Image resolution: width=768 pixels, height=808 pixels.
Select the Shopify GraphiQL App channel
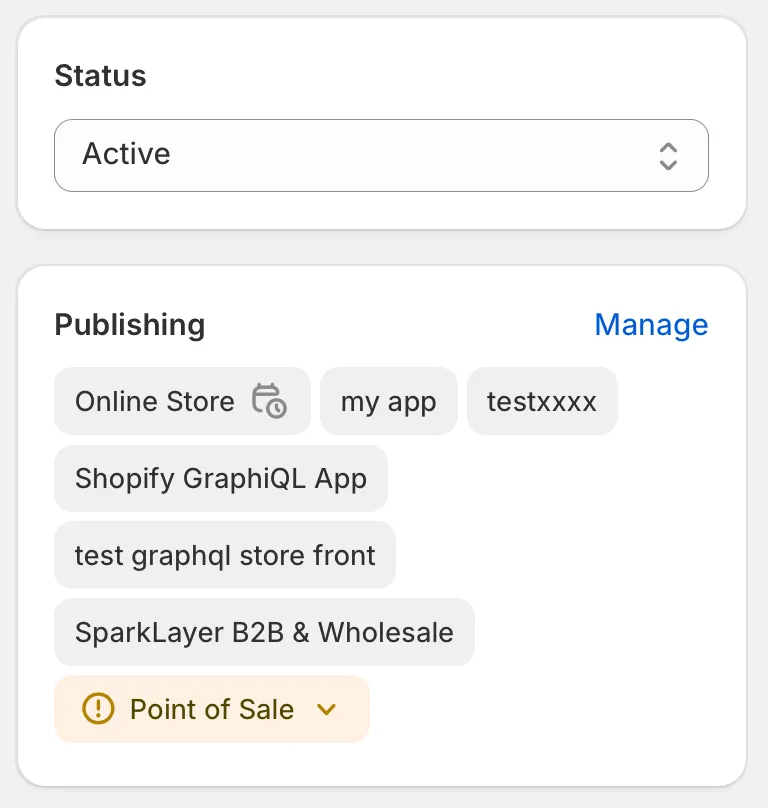[221, 478]
